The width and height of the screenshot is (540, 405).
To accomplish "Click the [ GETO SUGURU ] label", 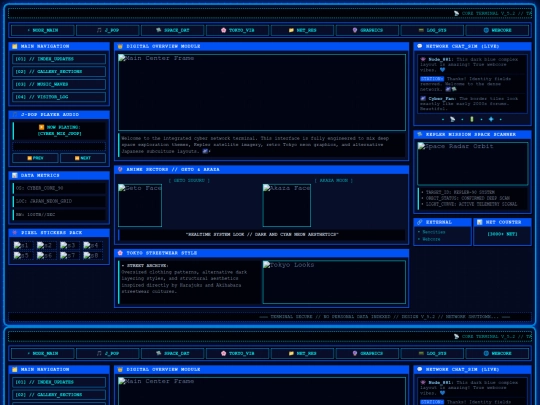I will [189, 180].
